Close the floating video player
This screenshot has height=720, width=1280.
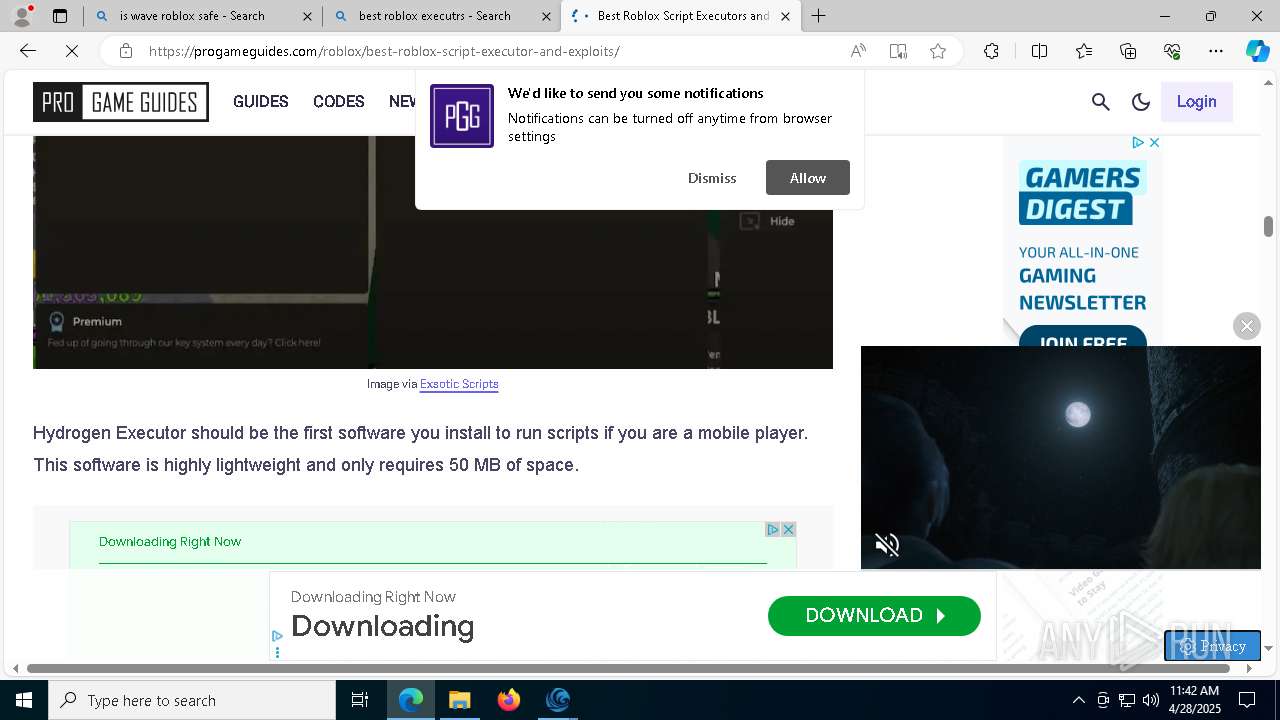coord(1247,326)
